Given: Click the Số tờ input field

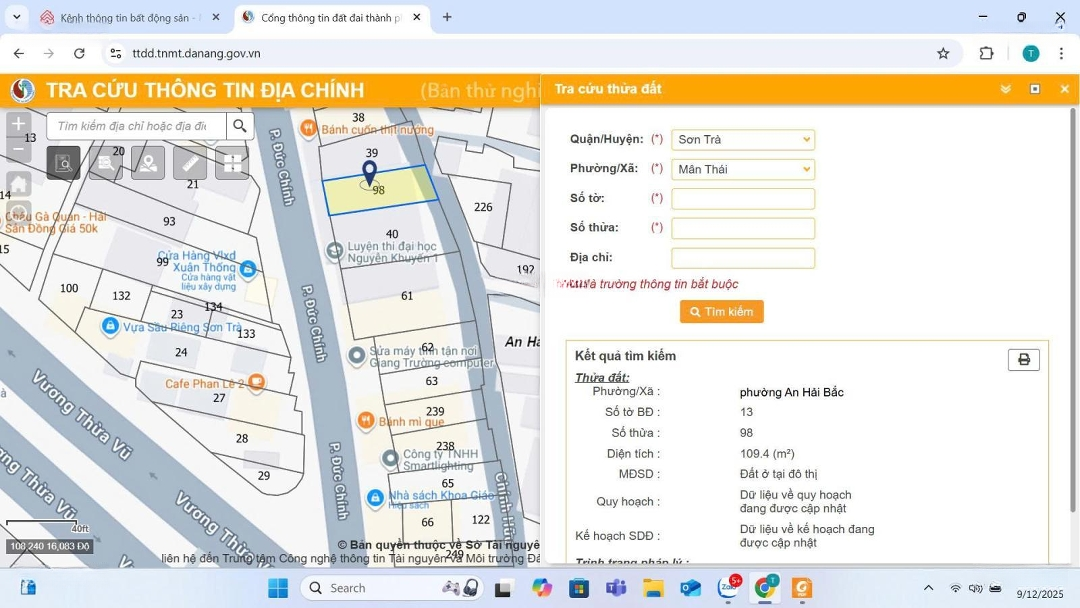Looking at the screenshot, I should (742, 199).
